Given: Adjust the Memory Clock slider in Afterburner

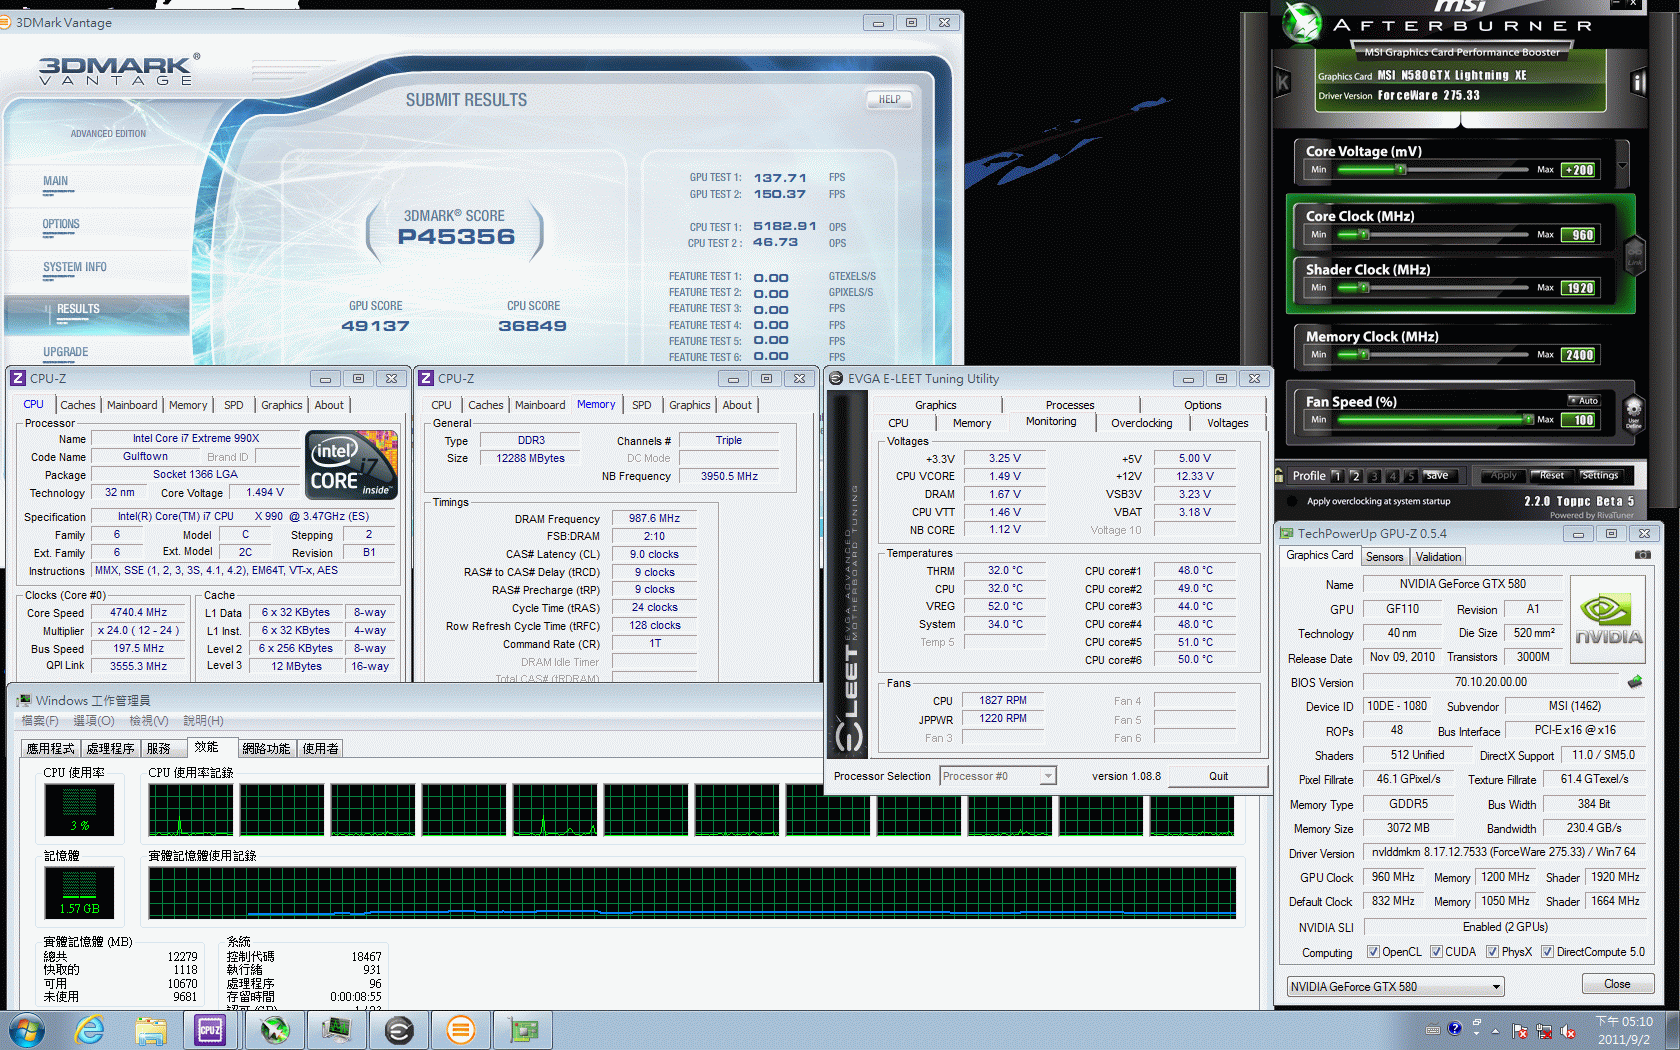Looking at the screenshot, I should (x=1435, y=355).
